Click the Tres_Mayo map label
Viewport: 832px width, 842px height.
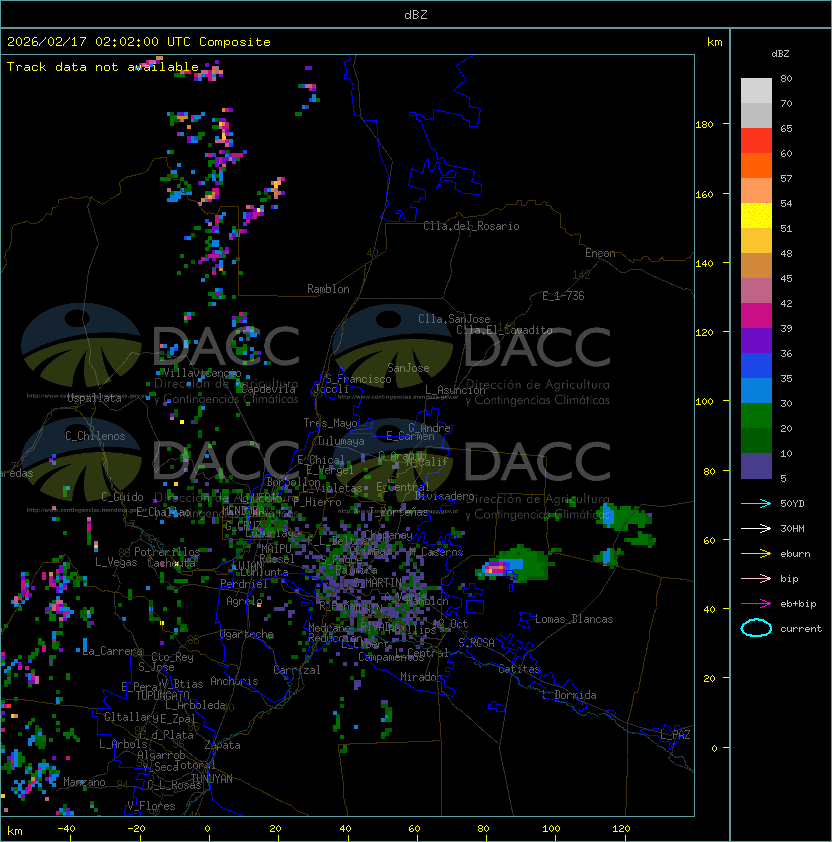tap(330, 423)
